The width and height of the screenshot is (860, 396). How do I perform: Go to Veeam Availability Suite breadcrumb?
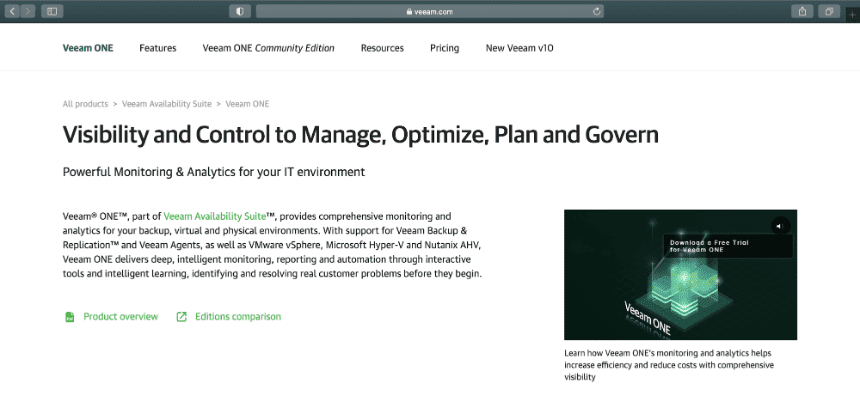(167, 104)
